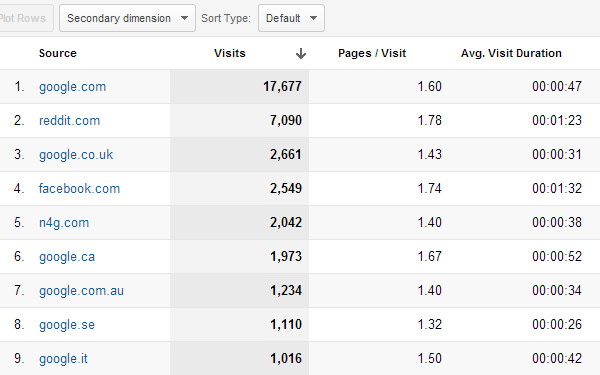The width and height of the screenshot is (600, 375).
Task: Open the google.se source link
Action: tap(67, 325)
